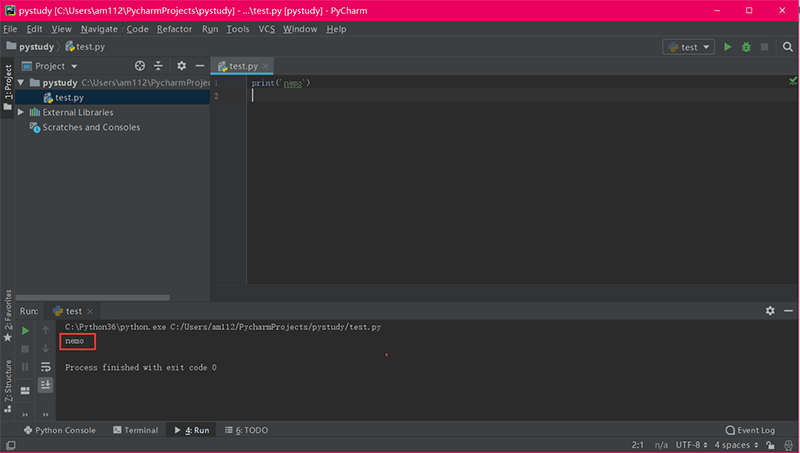Toggle scroll to end in Run console
The width and height of the screenshot is (800, 453).
tap(45, 385)
